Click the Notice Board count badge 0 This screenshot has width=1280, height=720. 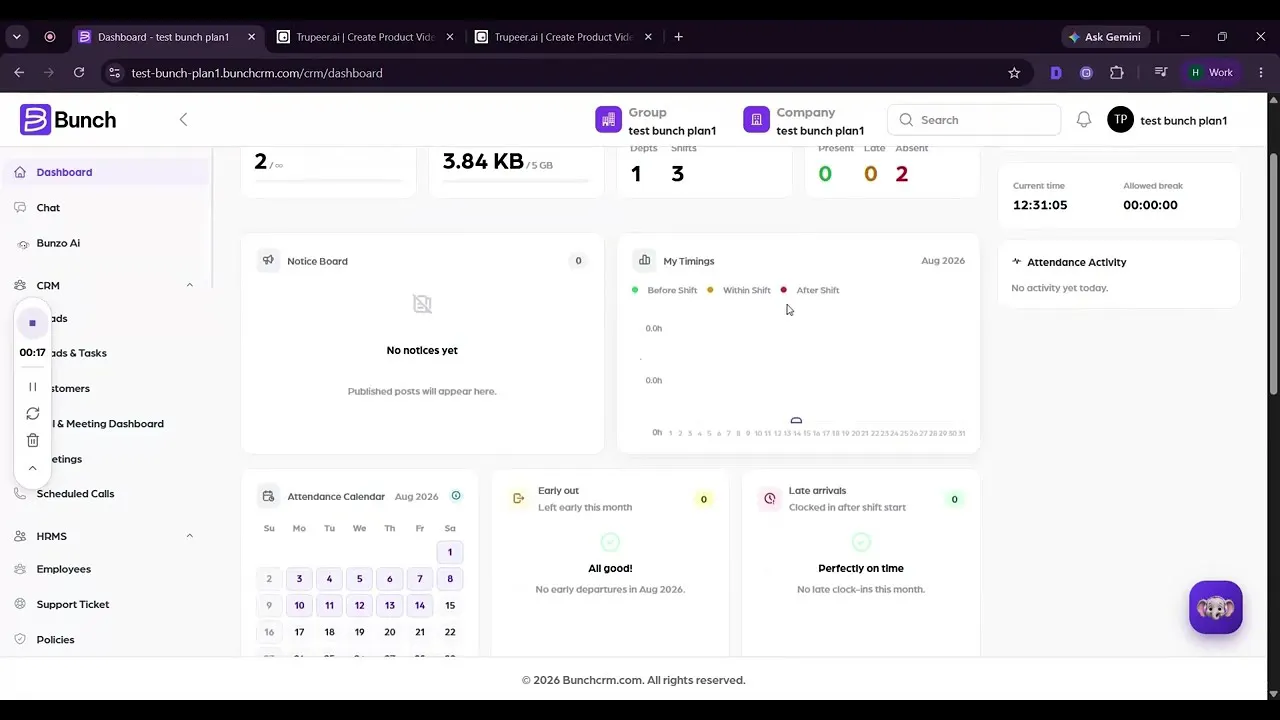click(x=578, y=261)
